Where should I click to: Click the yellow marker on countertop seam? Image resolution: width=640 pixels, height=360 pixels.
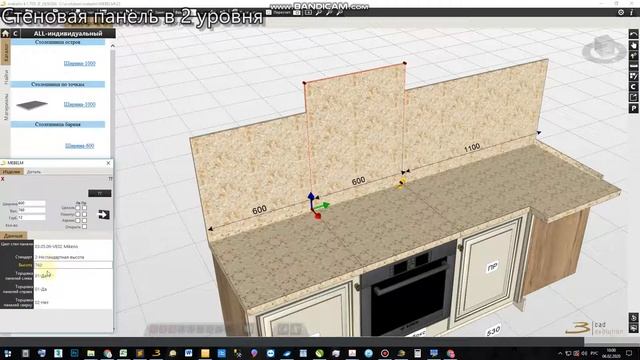(x=402, y=183)
